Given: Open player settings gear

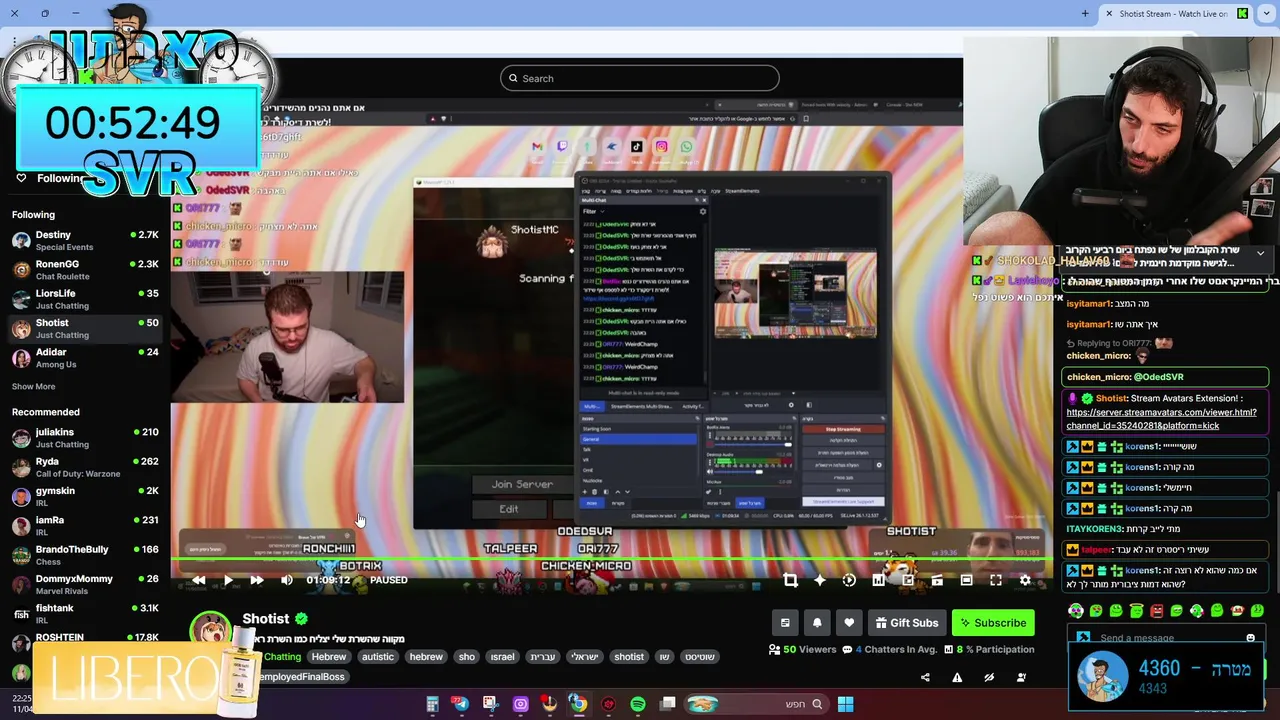Looking at the screenshot, I should (1025, 580).
